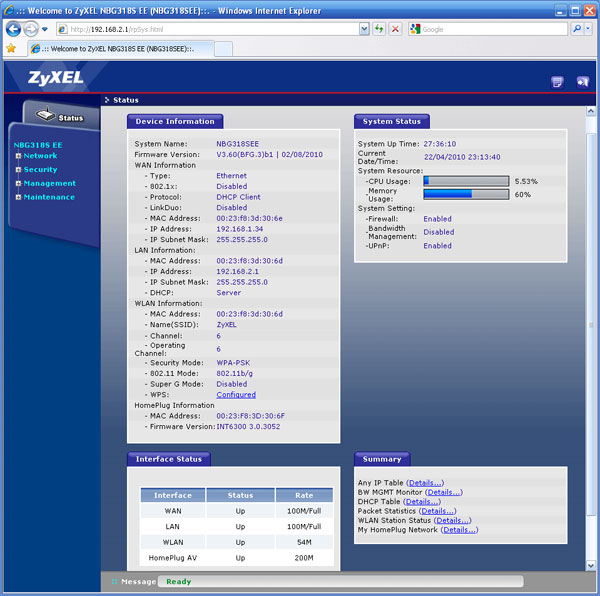Click the Rate column header
Viewport: 600px width, 596px height.
coord(304,495)
